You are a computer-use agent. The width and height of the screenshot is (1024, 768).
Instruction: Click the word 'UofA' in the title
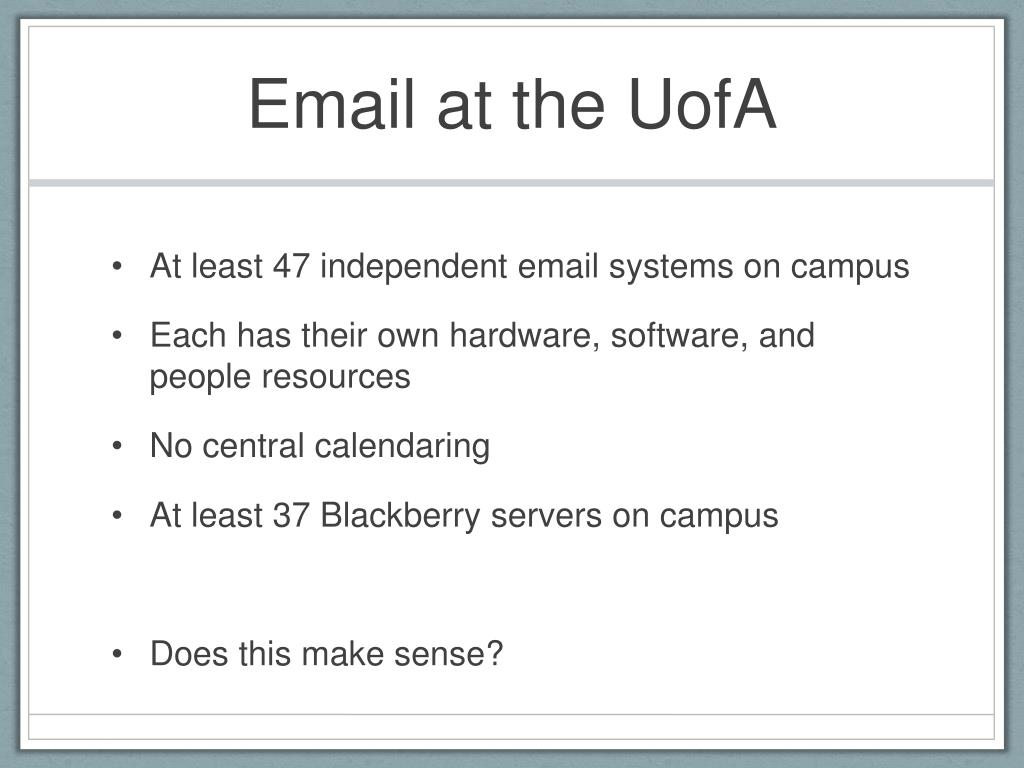point(702,104)
